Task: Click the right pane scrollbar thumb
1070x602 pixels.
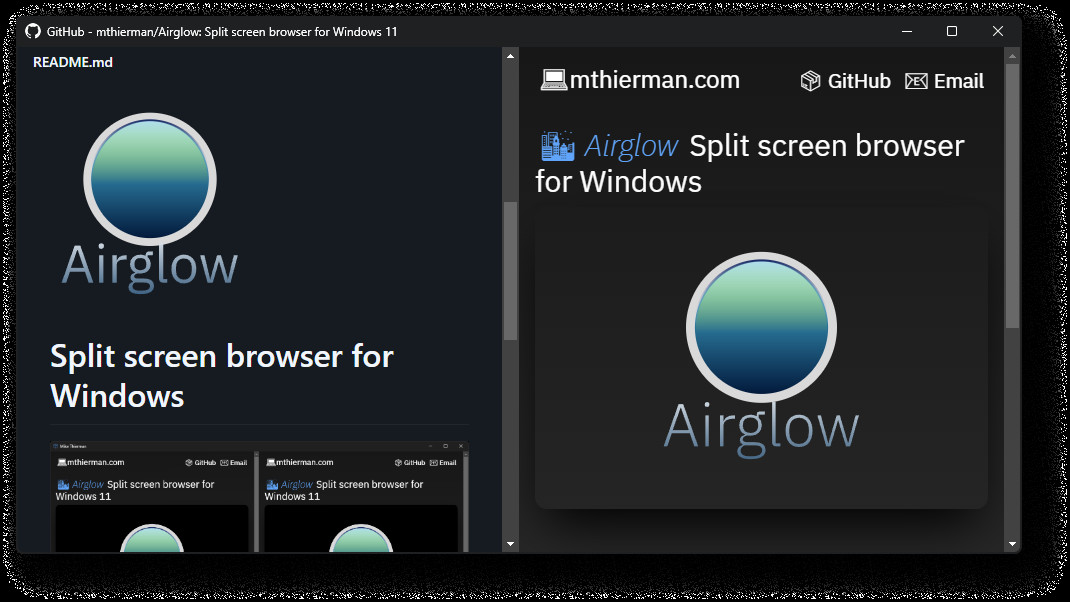Action: (x=1012, y=197)
